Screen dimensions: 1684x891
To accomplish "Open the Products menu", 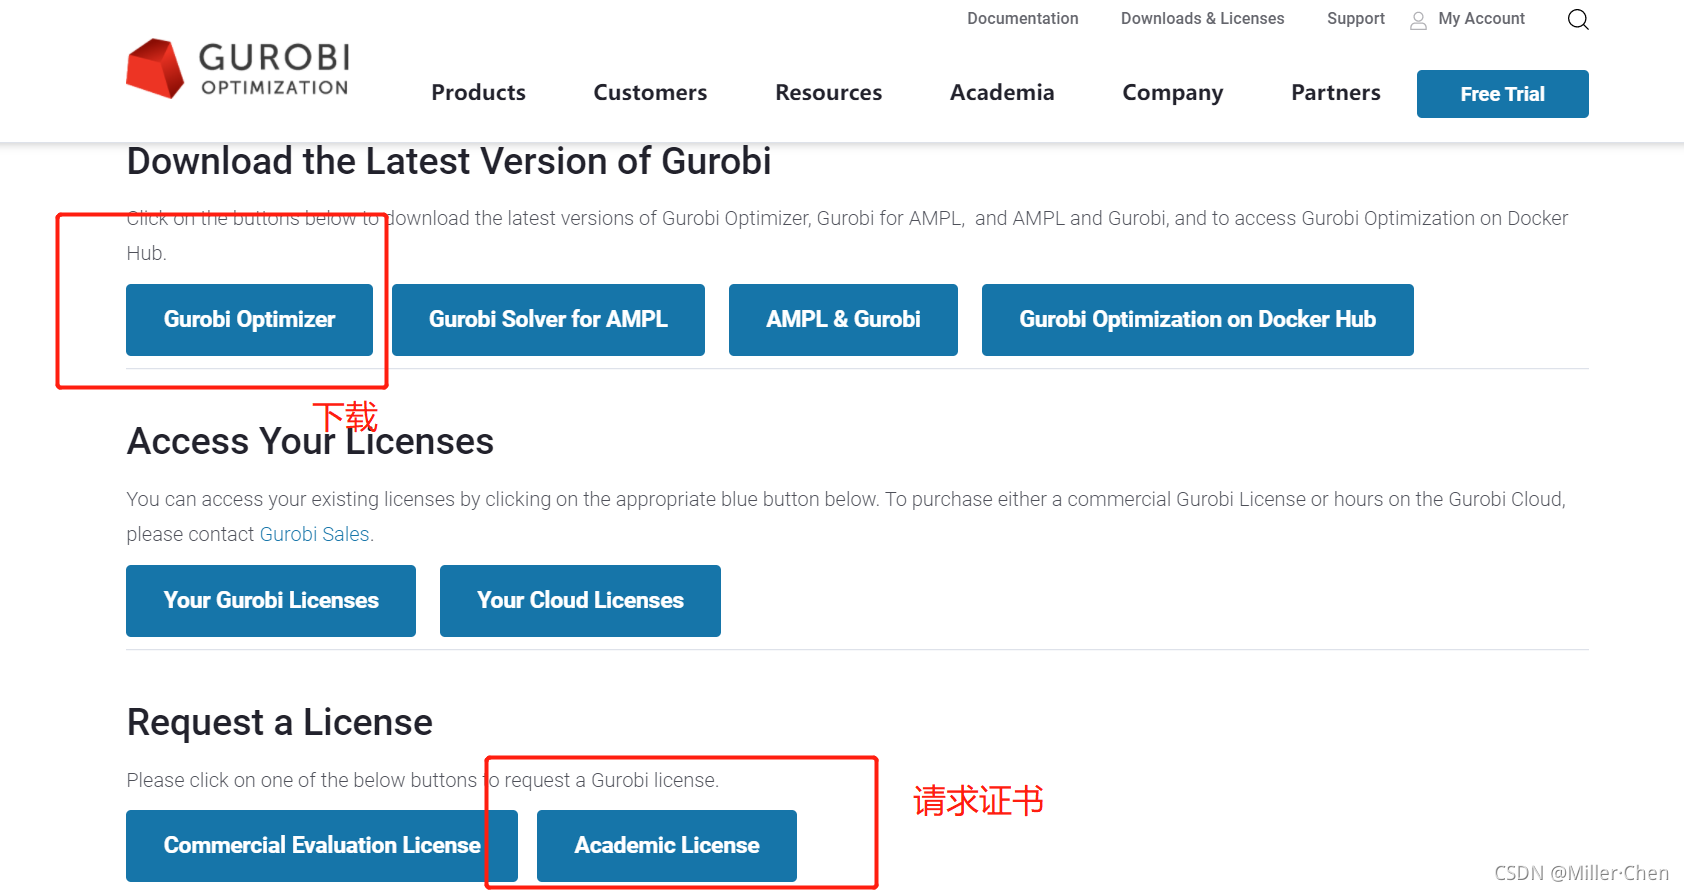I will (478, 92).
